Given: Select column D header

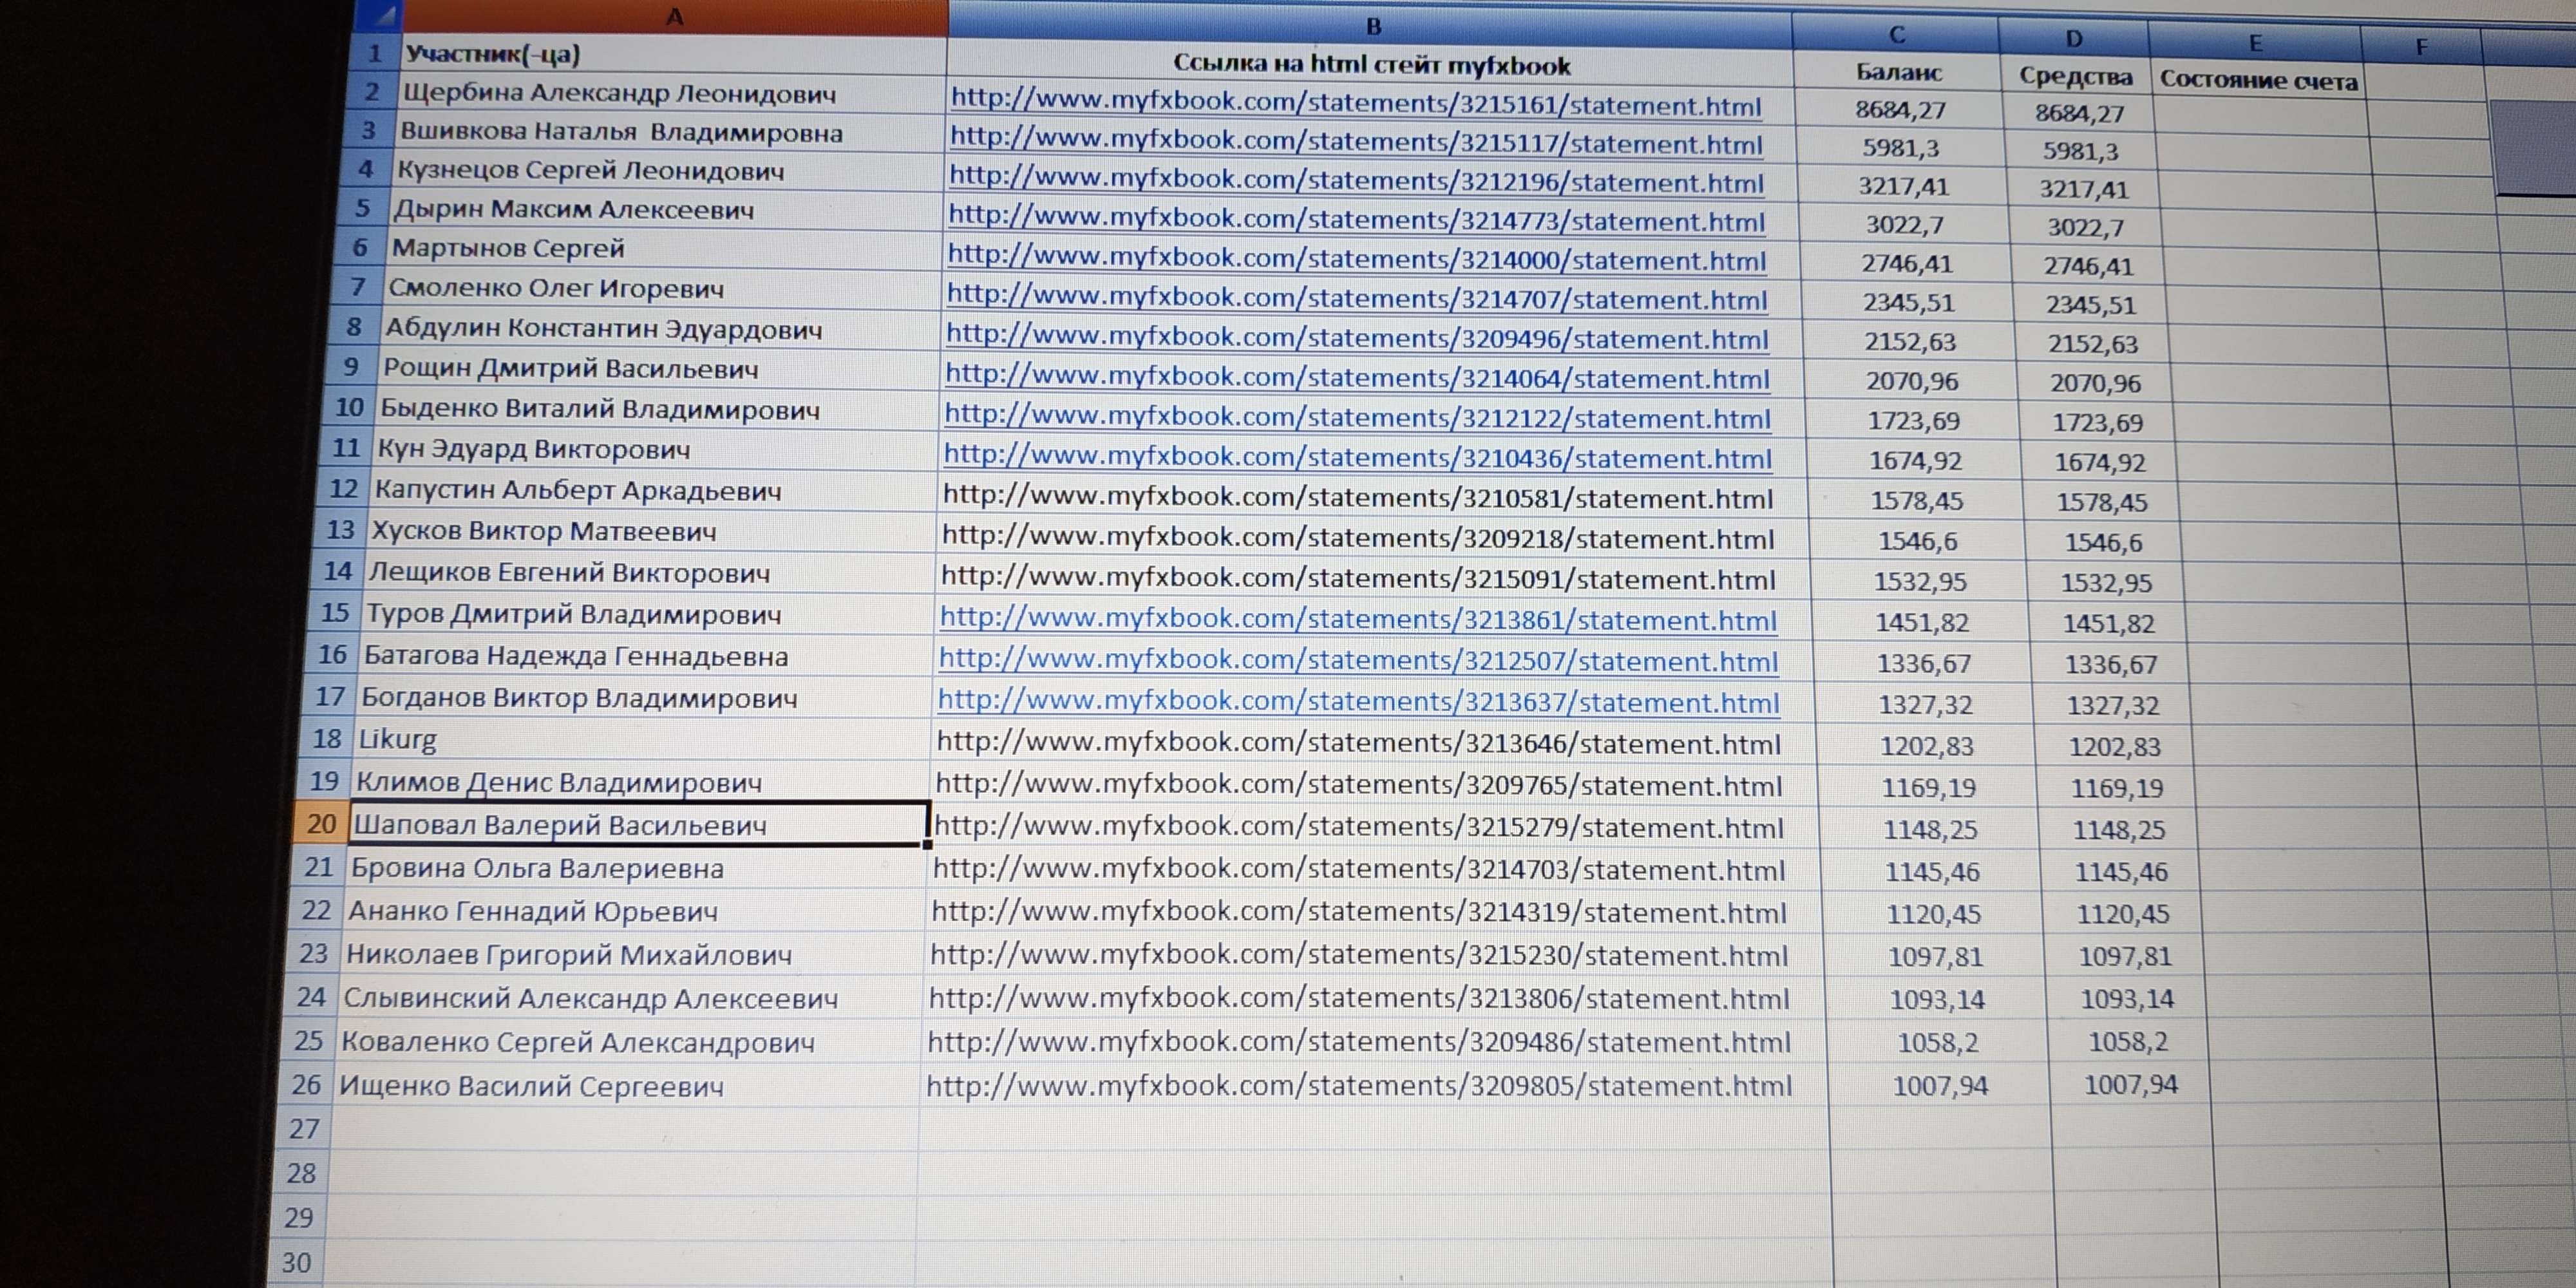Looking at the screenshot, I should 2073,39.
